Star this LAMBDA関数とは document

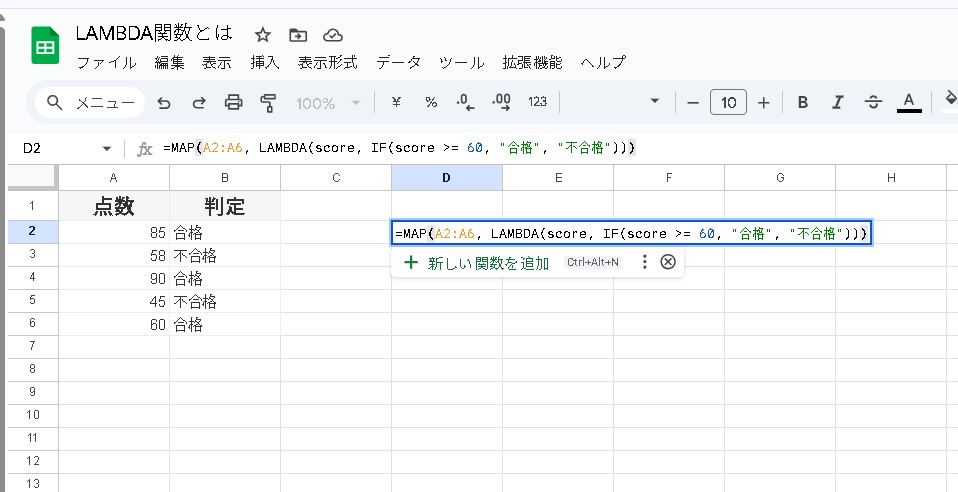[262, 35]
